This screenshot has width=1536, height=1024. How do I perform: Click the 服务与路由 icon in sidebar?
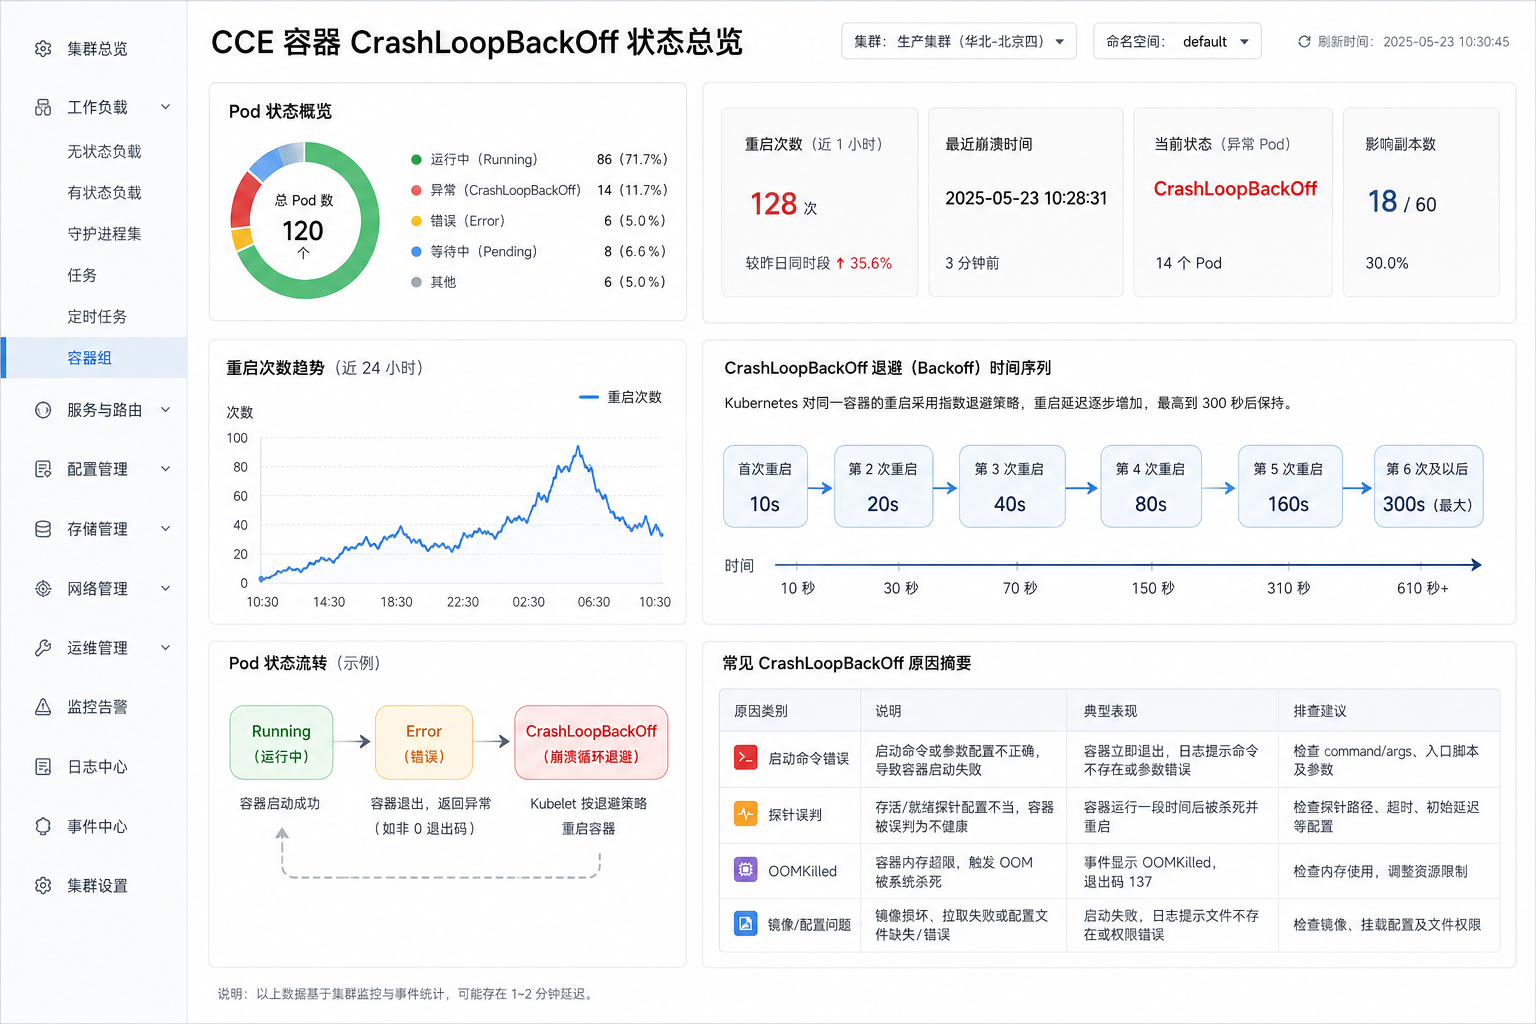(x=43, y=410)
